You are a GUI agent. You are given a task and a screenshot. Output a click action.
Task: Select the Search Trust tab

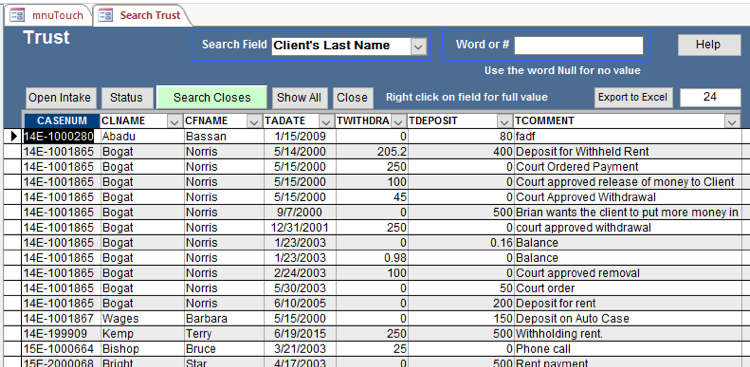(x=142, y=15)
